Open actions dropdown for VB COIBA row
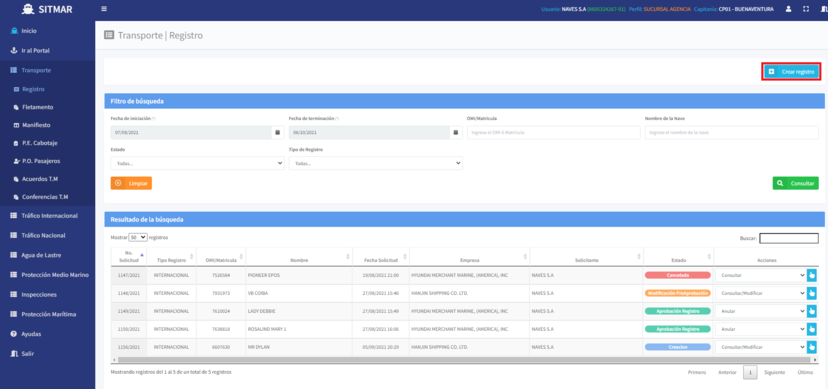Image resolution: width=828 pixels, height=389 pixels. (761, 293)
